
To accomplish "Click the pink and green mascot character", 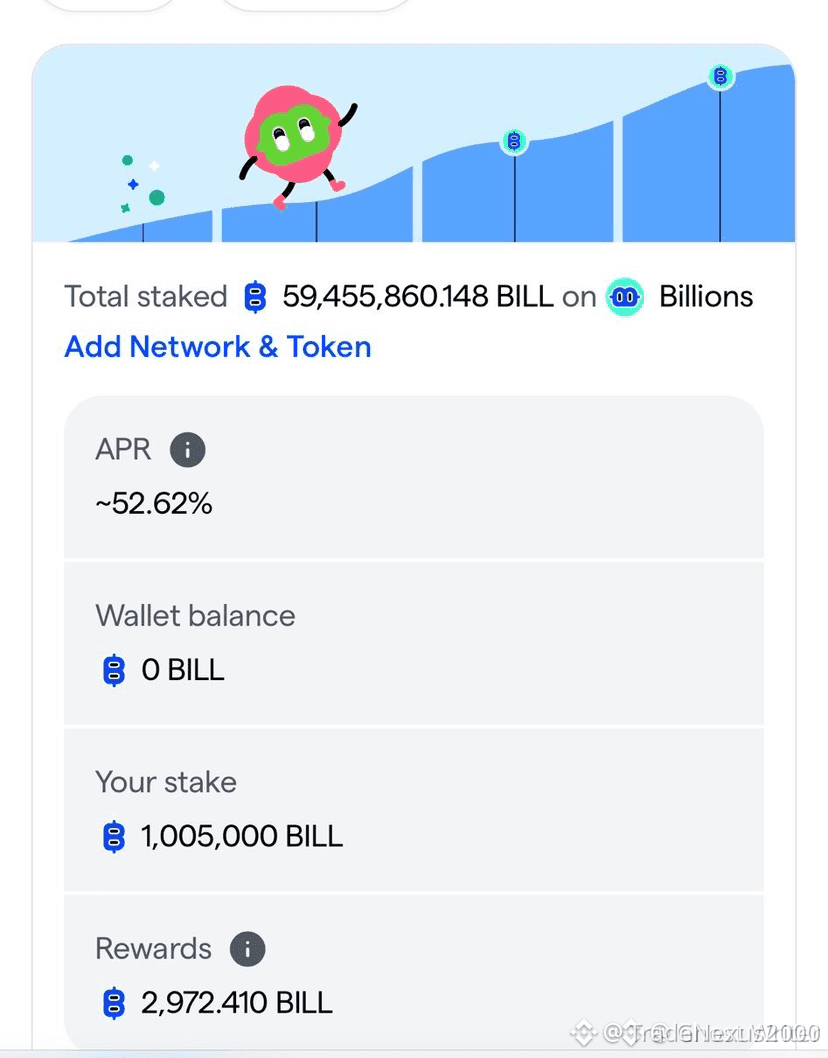I will (298, 146).
